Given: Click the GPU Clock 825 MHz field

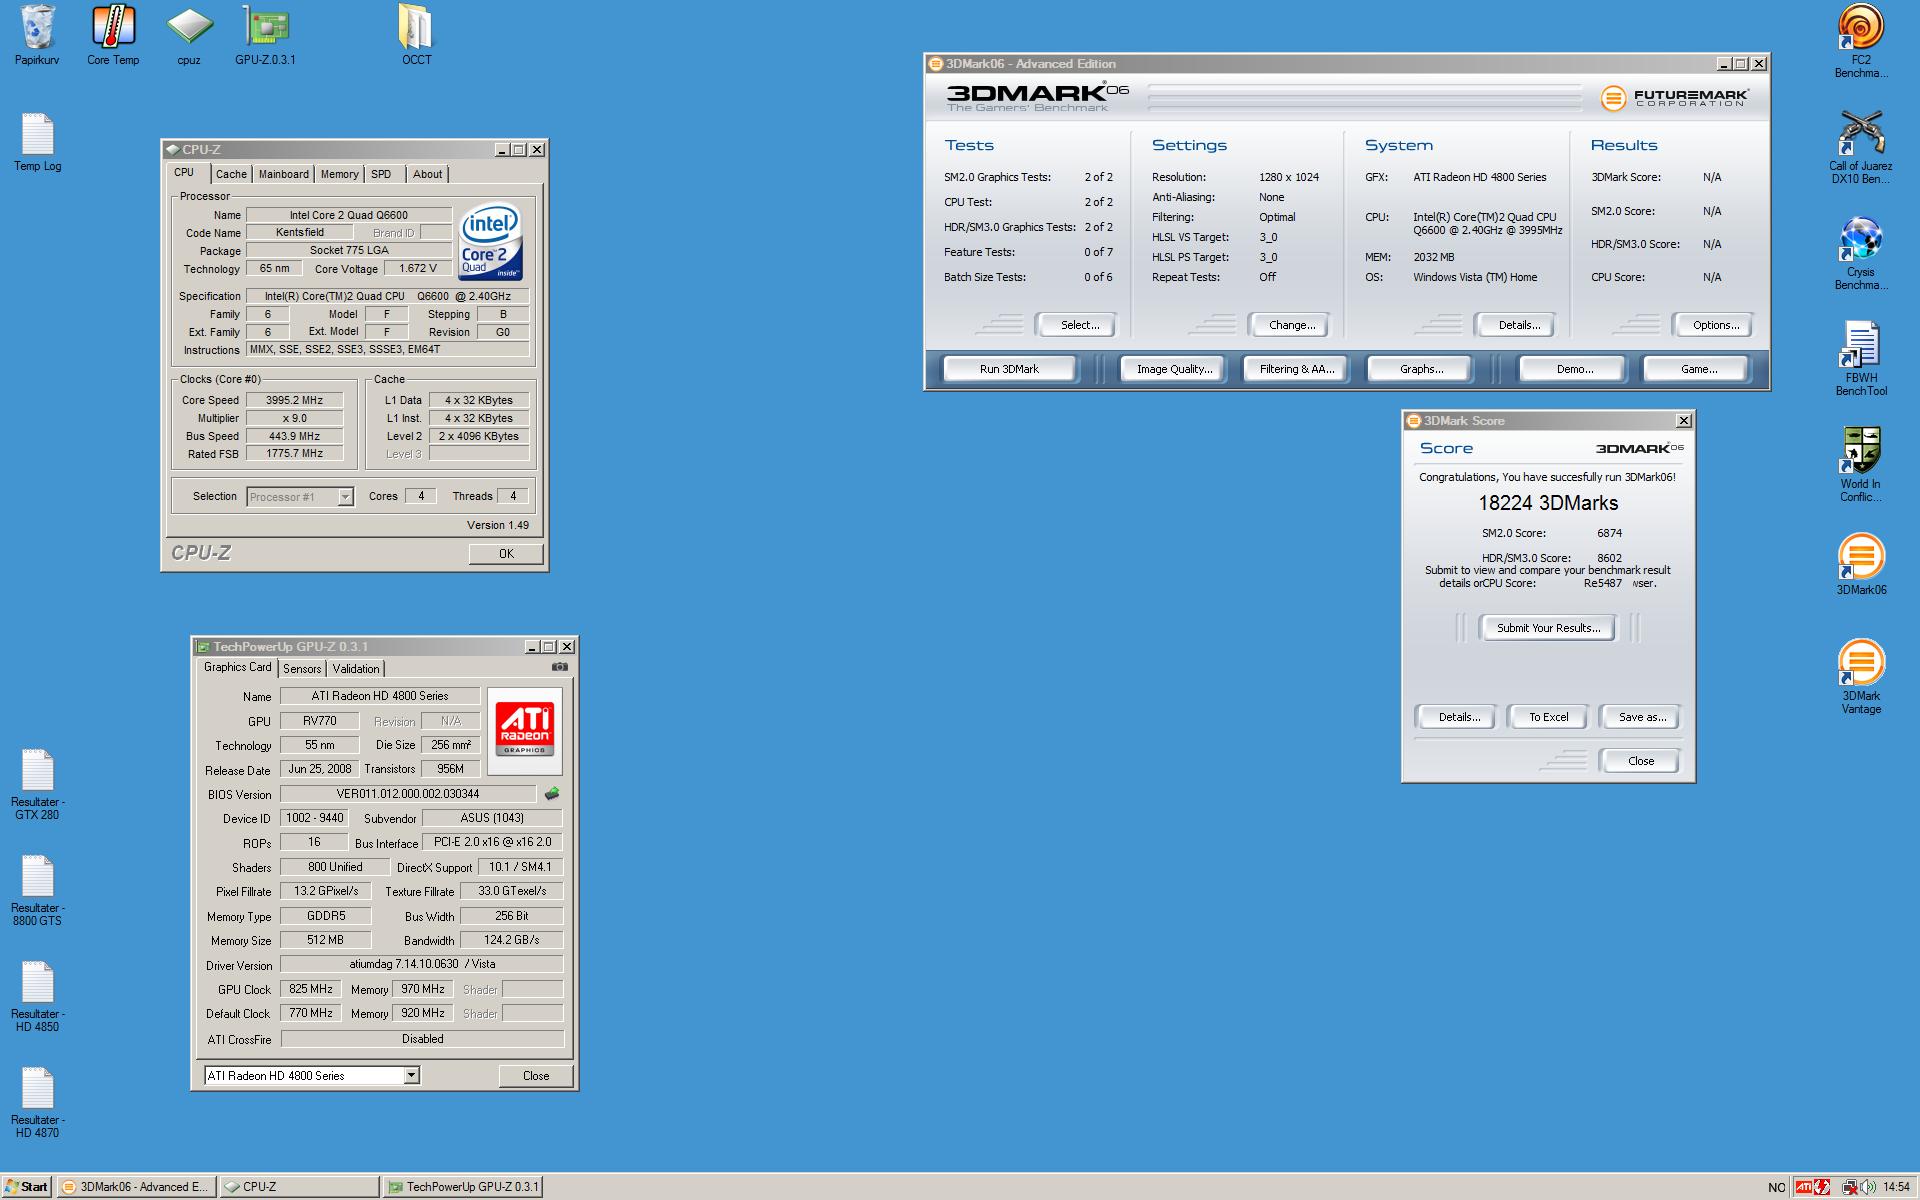Looking at the screenshot, I should pos(310,989).
